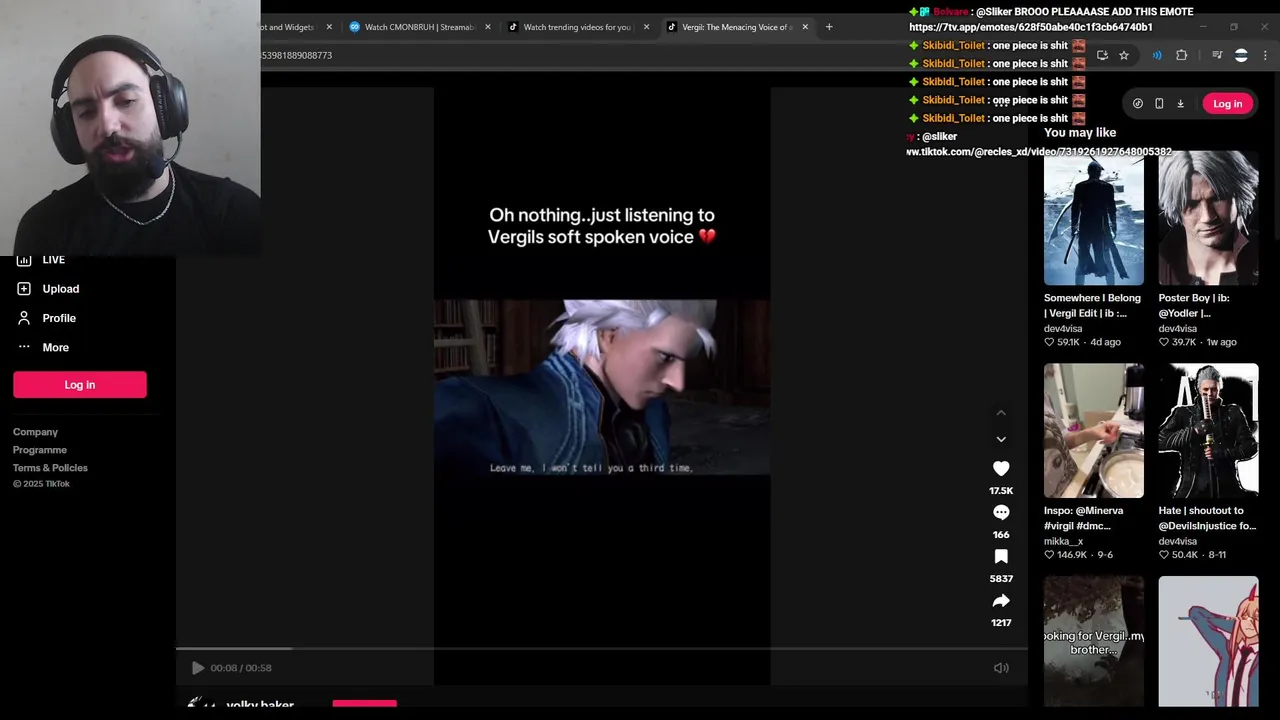Toggle the video volume speaker icon
The image size is (1280, 720).
(1001, 668)
